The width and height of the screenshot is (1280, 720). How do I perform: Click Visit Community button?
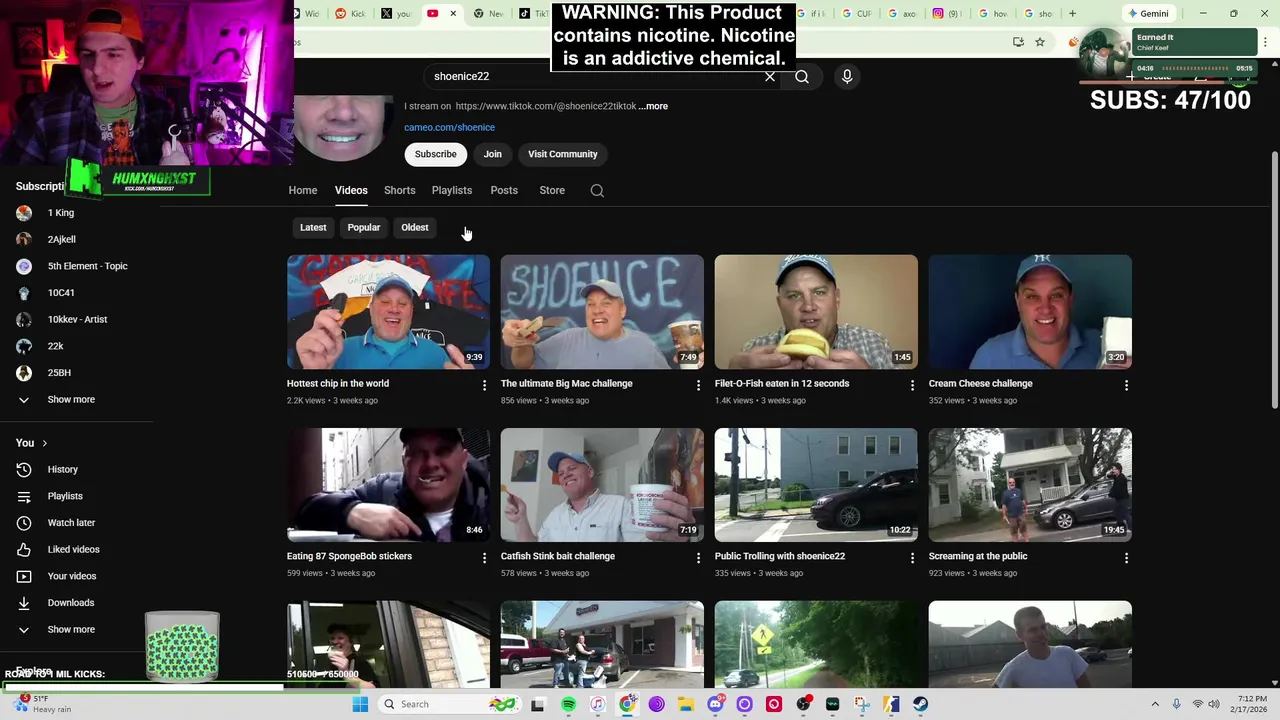[563, 154]
